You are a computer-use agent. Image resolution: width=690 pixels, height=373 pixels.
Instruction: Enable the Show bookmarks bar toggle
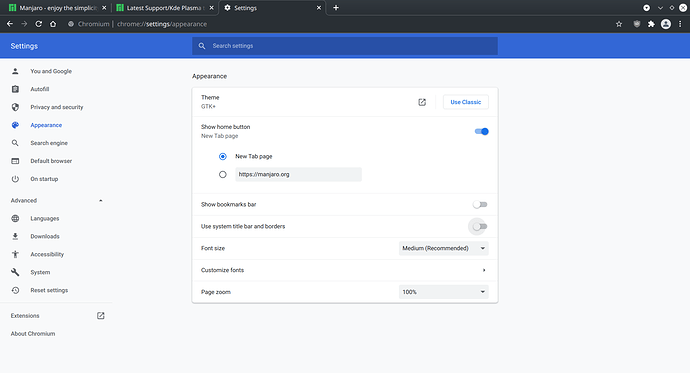click(x=480, y=205)
